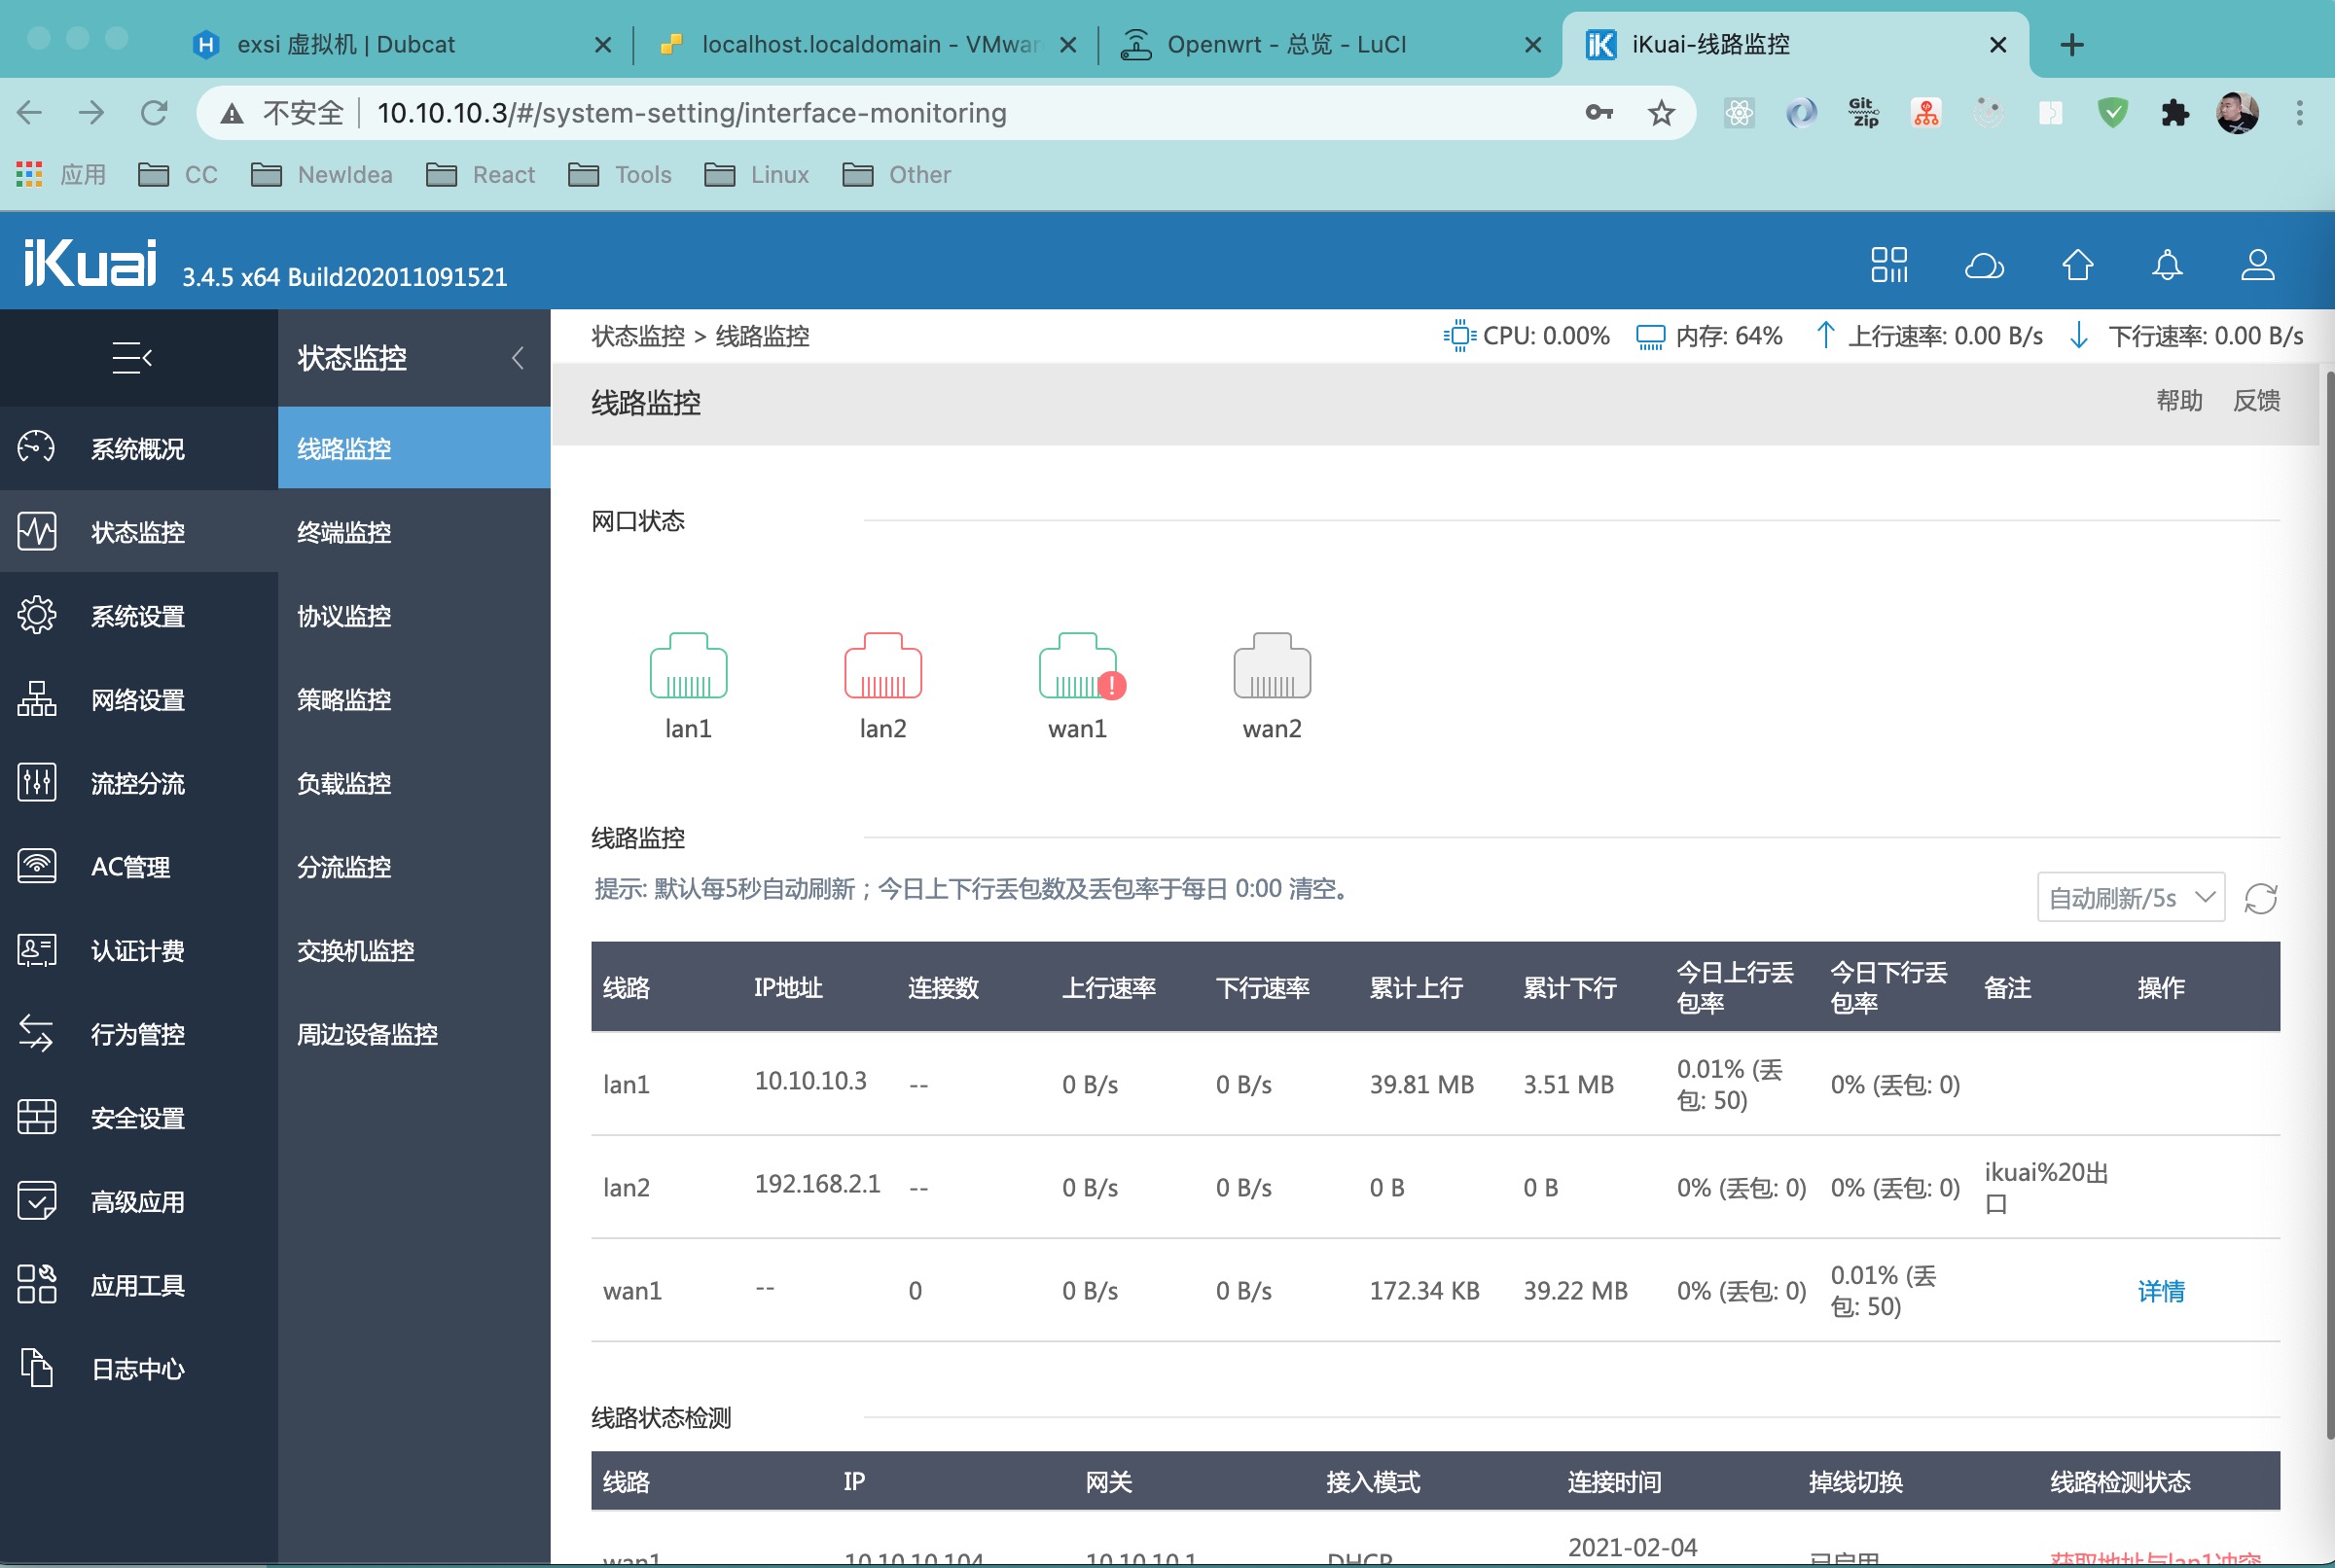Open the notification bell icon
Viewport: 2335px width, 1568px height.
click(2167, 265)
